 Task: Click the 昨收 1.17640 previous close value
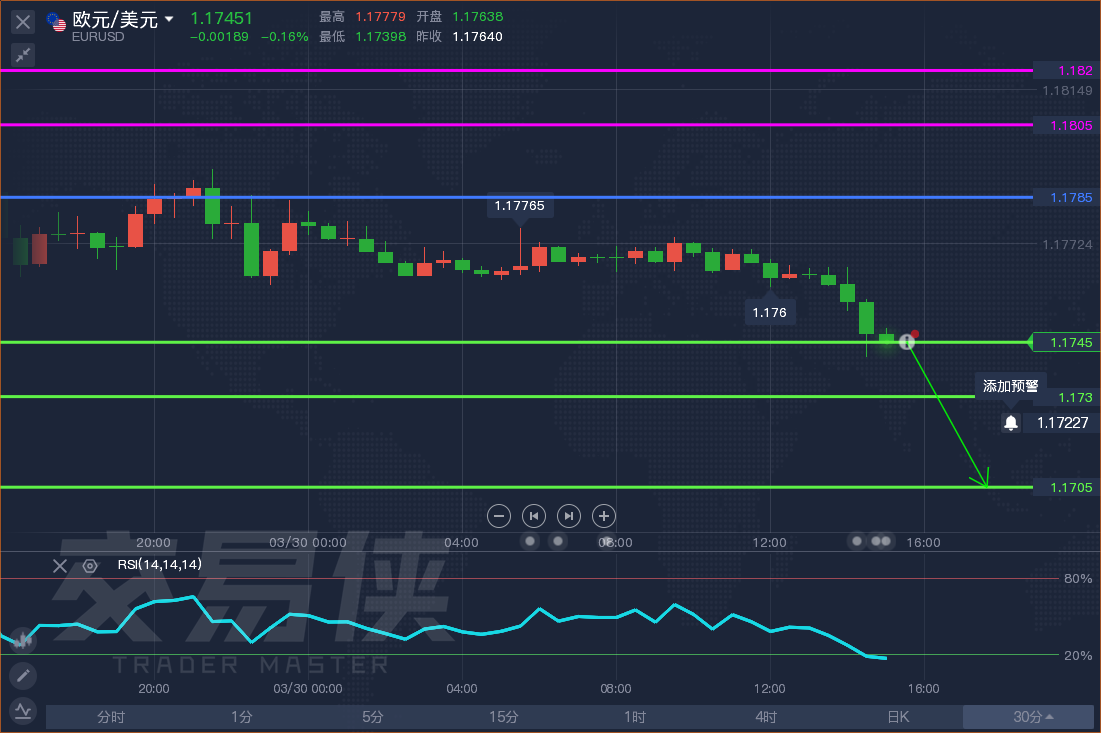(460, 37)
